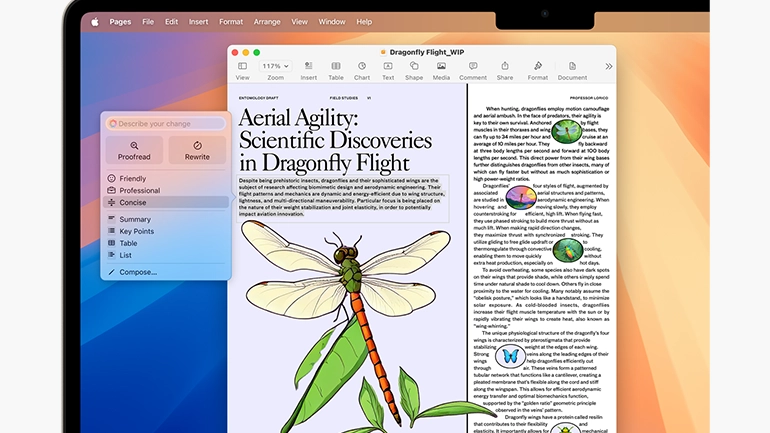Add a Table from the toolbar
Screen dimensions: 770x433
click(336, 71)
